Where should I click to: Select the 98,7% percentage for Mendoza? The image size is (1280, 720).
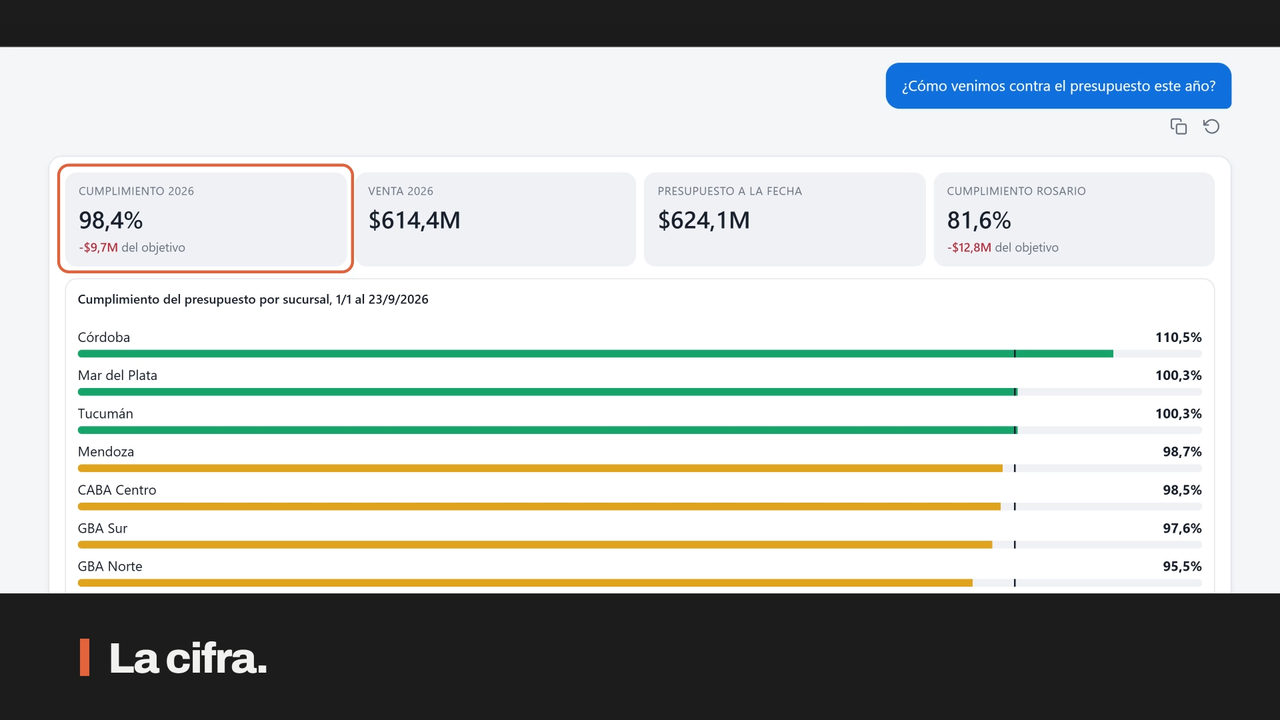(x=1182, y=452)
